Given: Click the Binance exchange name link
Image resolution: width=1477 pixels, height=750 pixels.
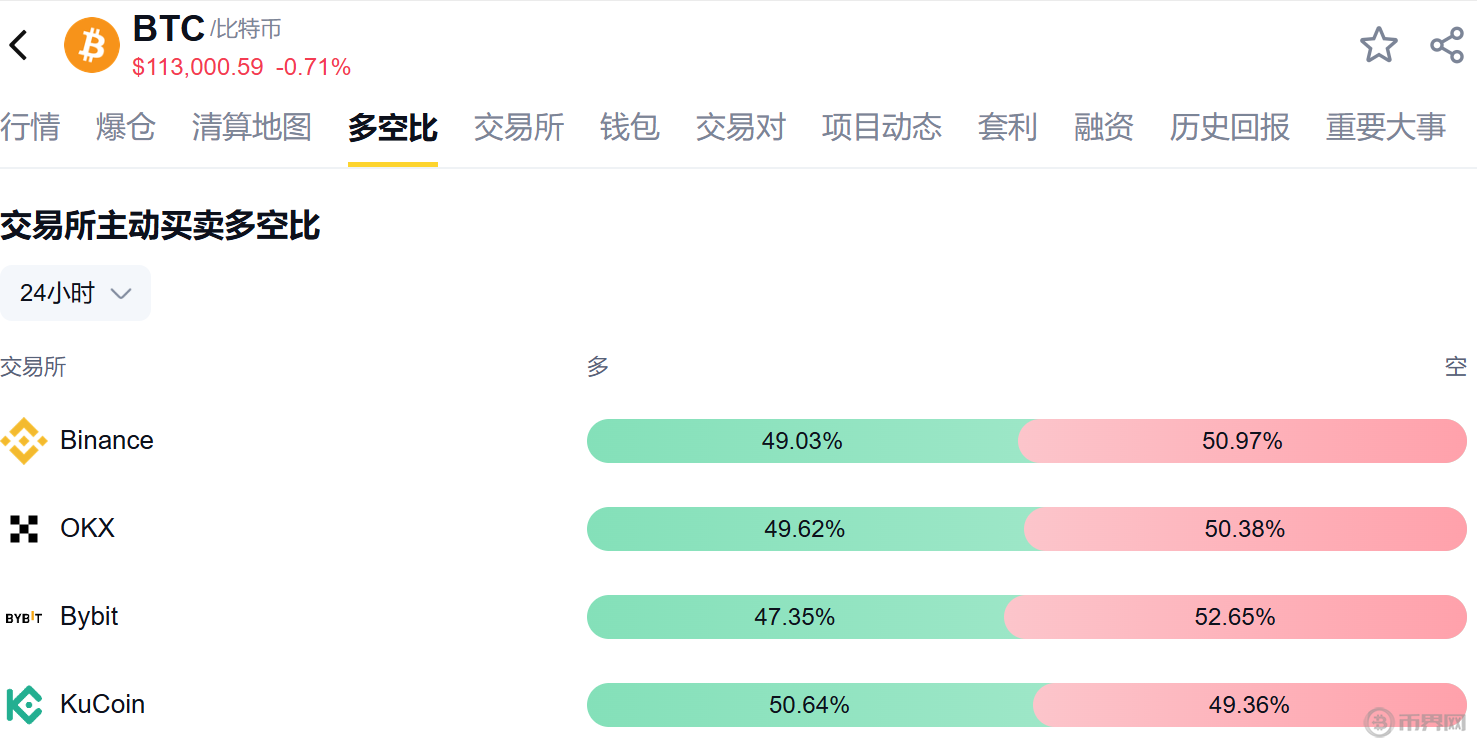Looking at the screenshot, I should point(107,441).
